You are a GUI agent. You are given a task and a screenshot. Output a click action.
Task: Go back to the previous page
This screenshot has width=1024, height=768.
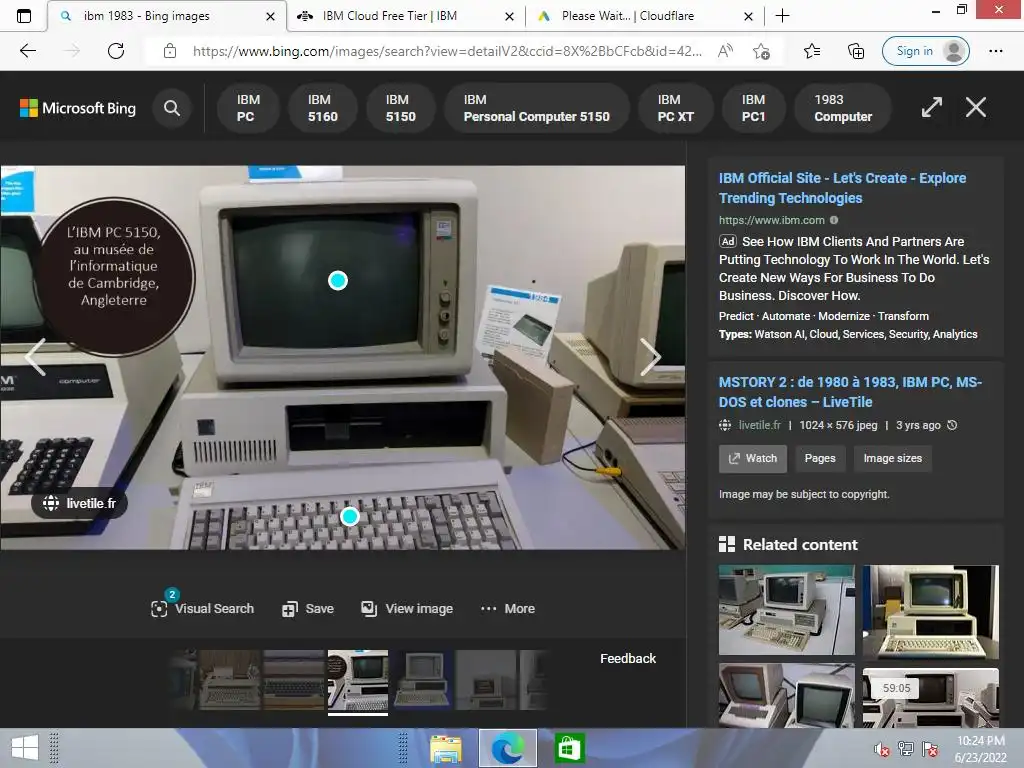coord(27,51)
